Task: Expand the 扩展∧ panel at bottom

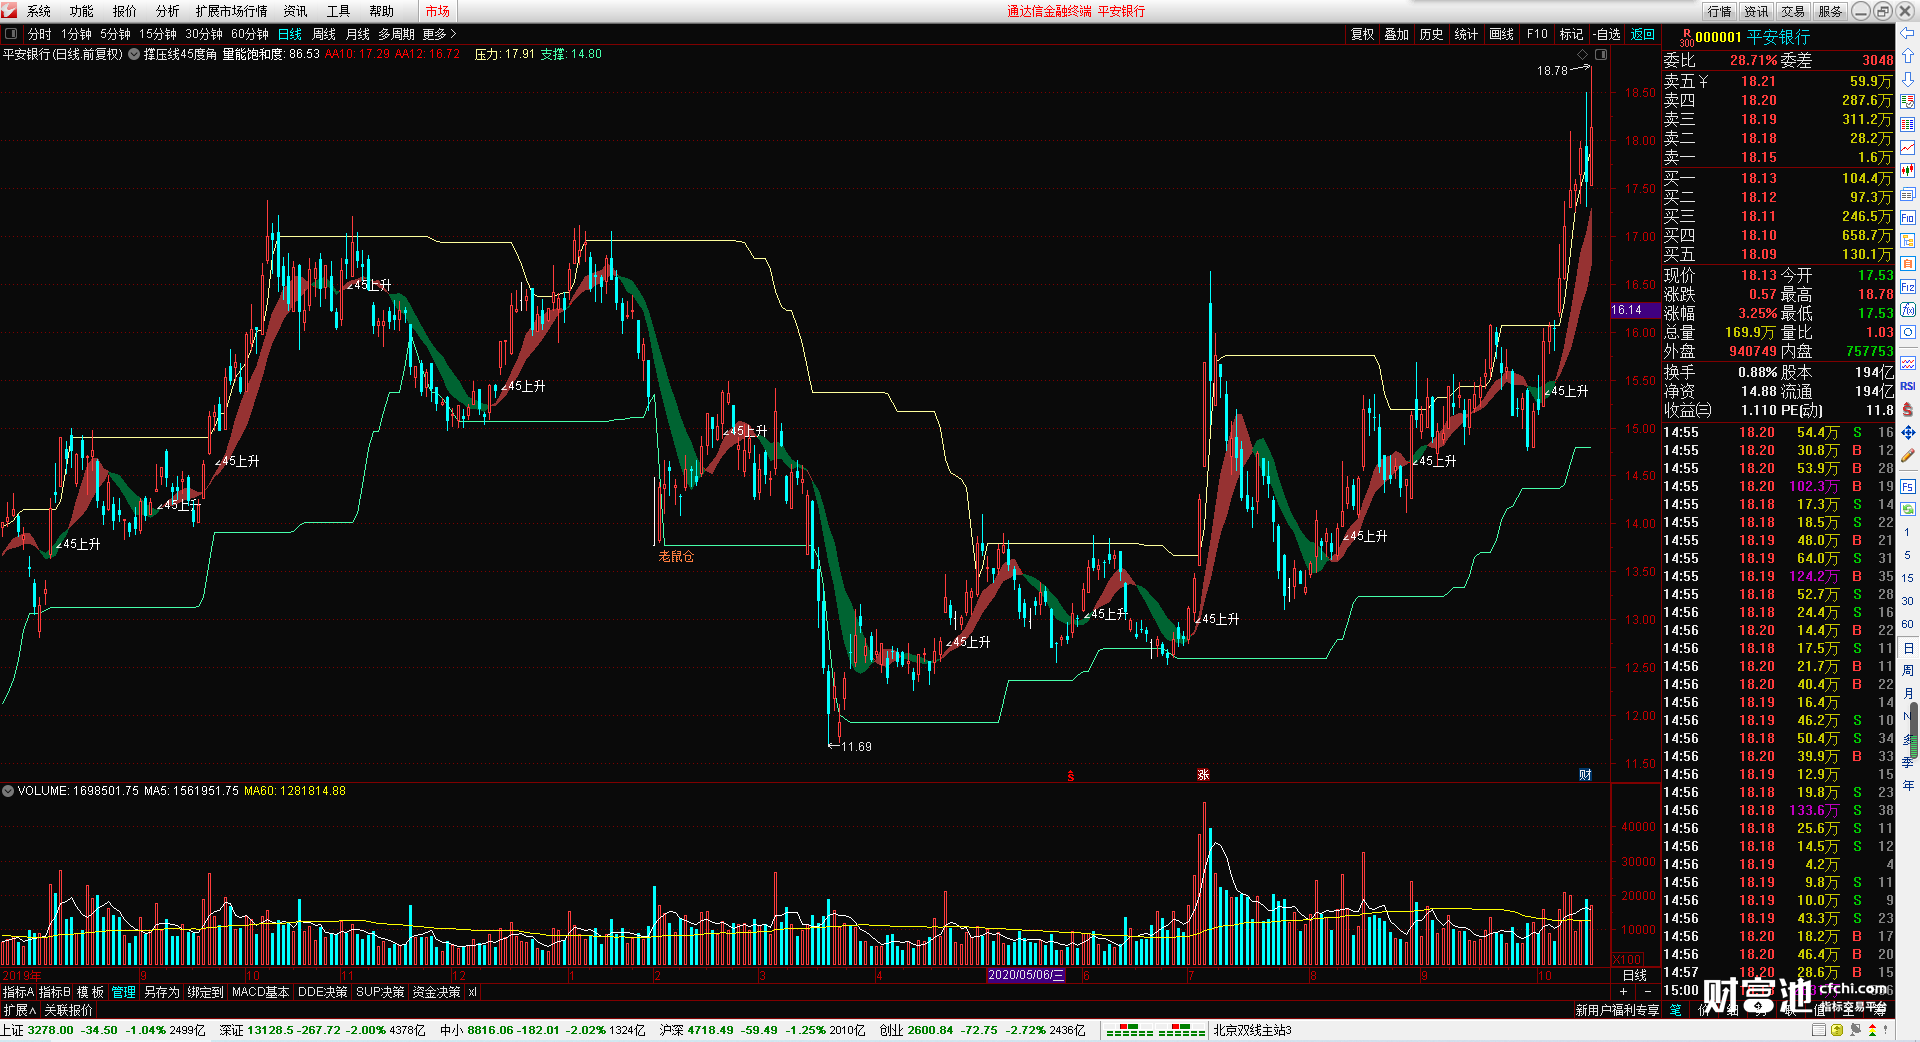Action: click(x=19, y=1010)
